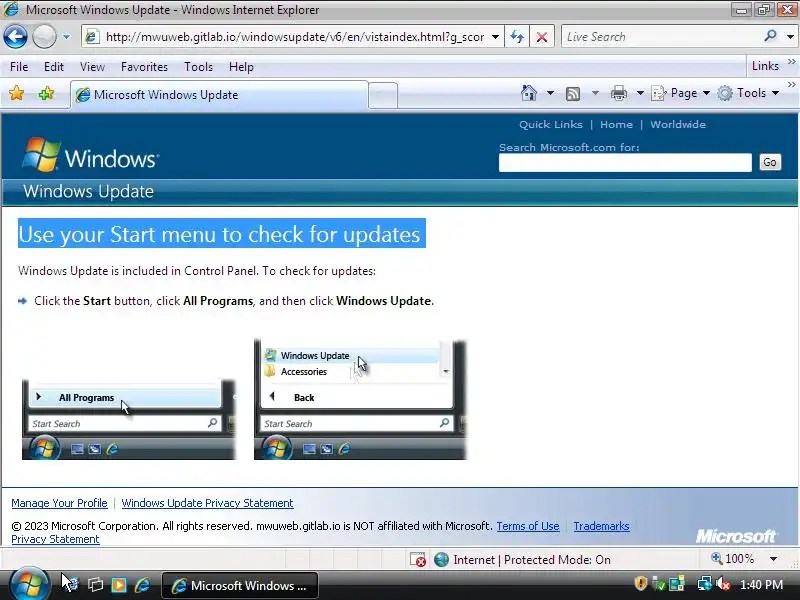Open Manage Your Profile link
The width and height of the screenshot is (800, 600).
(x=59, y=503)
